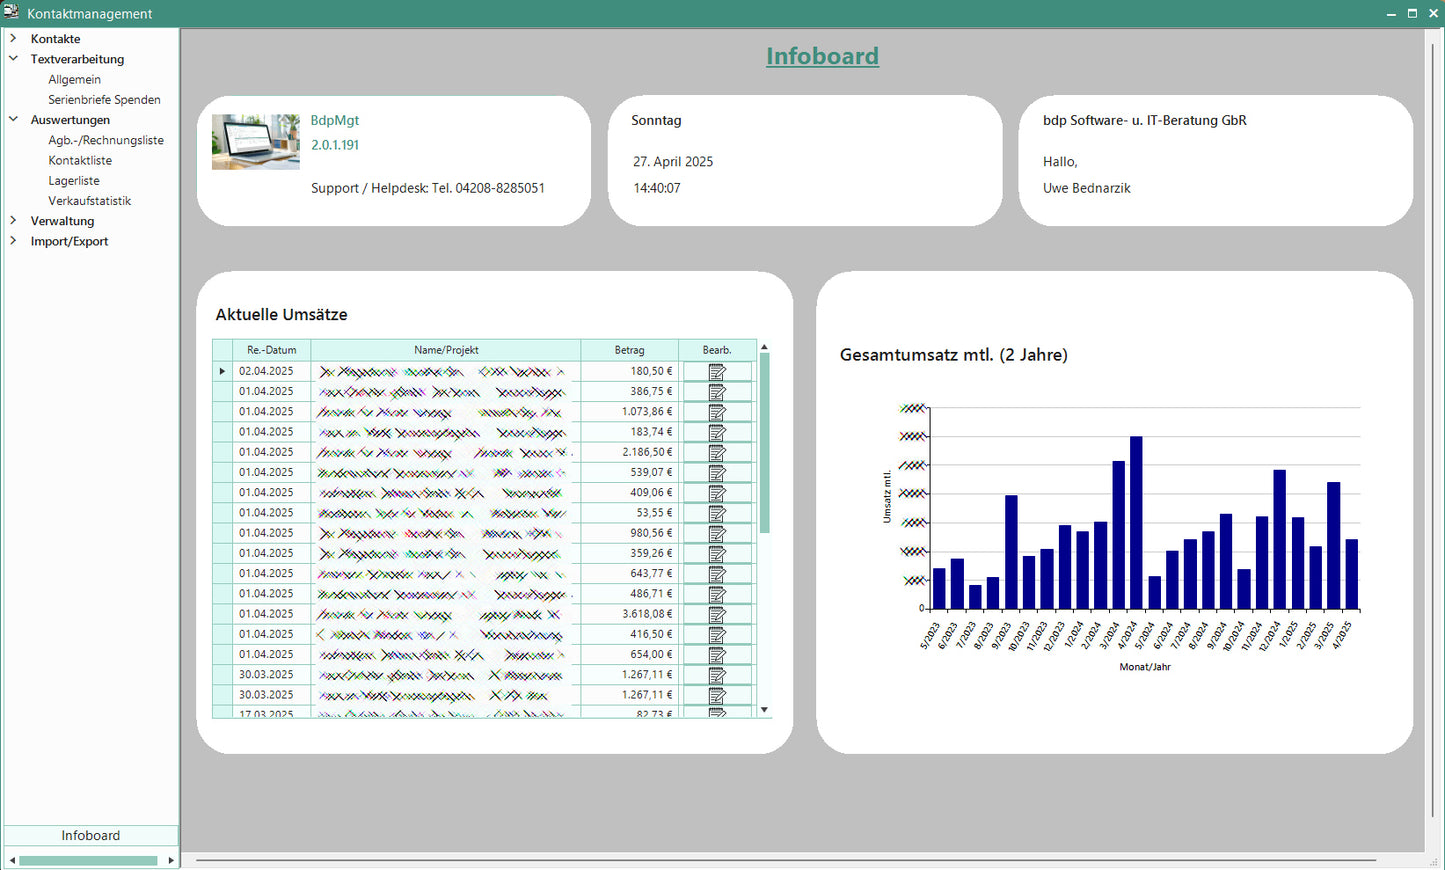This screenshot has width=1445, height=870.
Task: Open the Agb.-/Rechnungsliste report
Action: (106, 140)
